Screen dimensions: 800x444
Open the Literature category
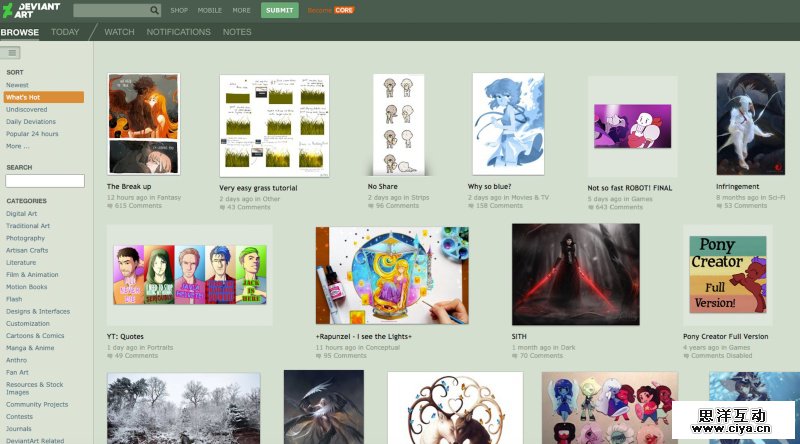[x=21, y=262]
